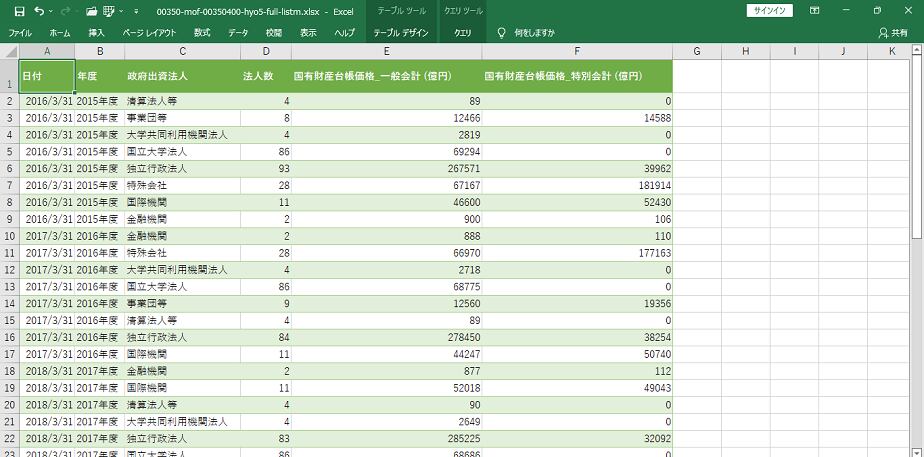Click the select-all corner triangle of the sheet
This screenshot has height=457, width=924.
(x=9, y=51)
